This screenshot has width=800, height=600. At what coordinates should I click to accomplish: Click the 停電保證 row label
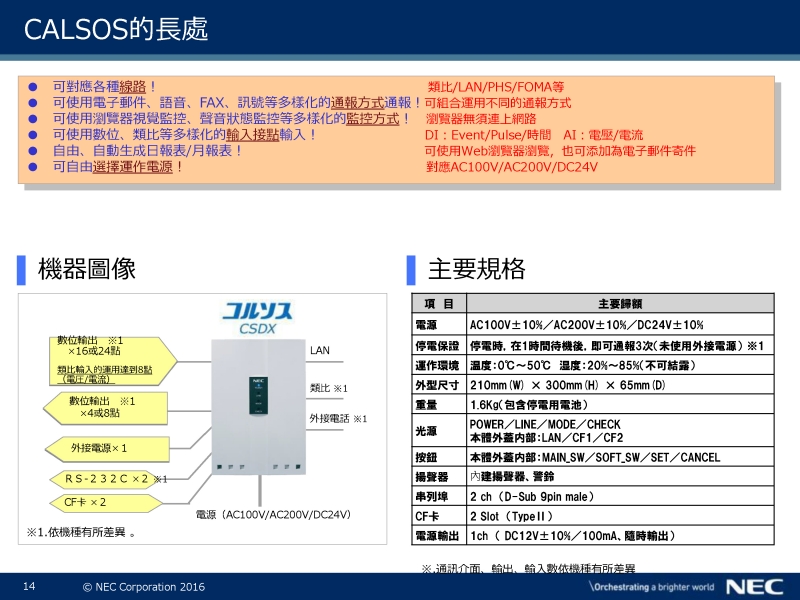point(439,346)
